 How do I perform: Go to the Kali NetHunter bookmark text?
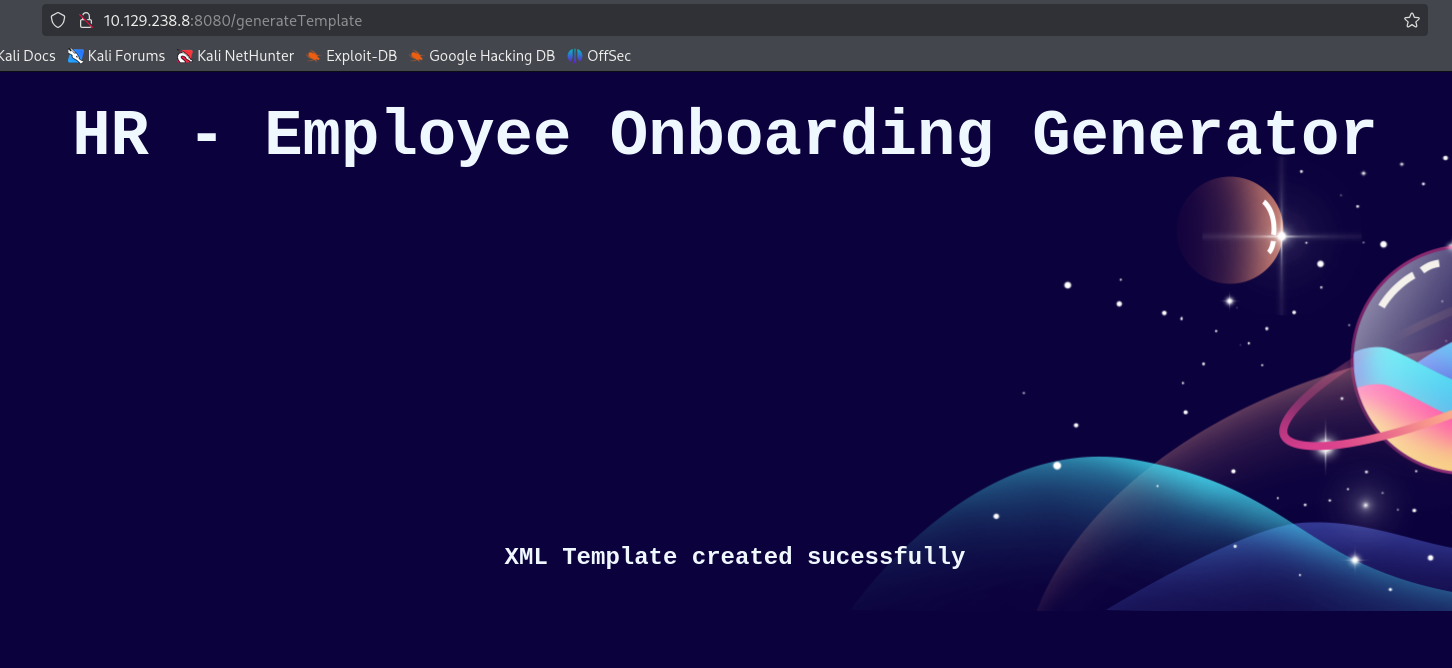(x=245, y=56)
